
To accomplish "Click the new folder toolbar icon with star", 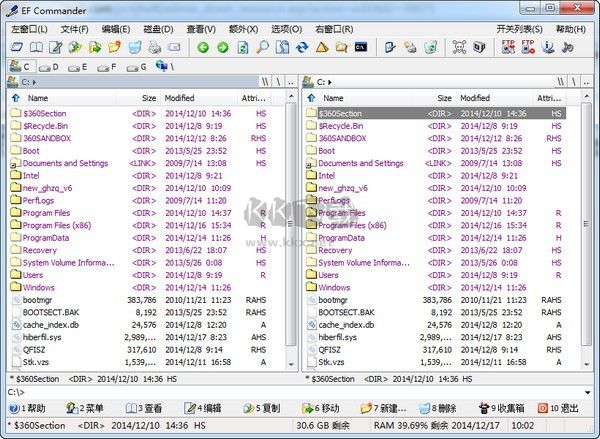I will (x=114, y=47).
